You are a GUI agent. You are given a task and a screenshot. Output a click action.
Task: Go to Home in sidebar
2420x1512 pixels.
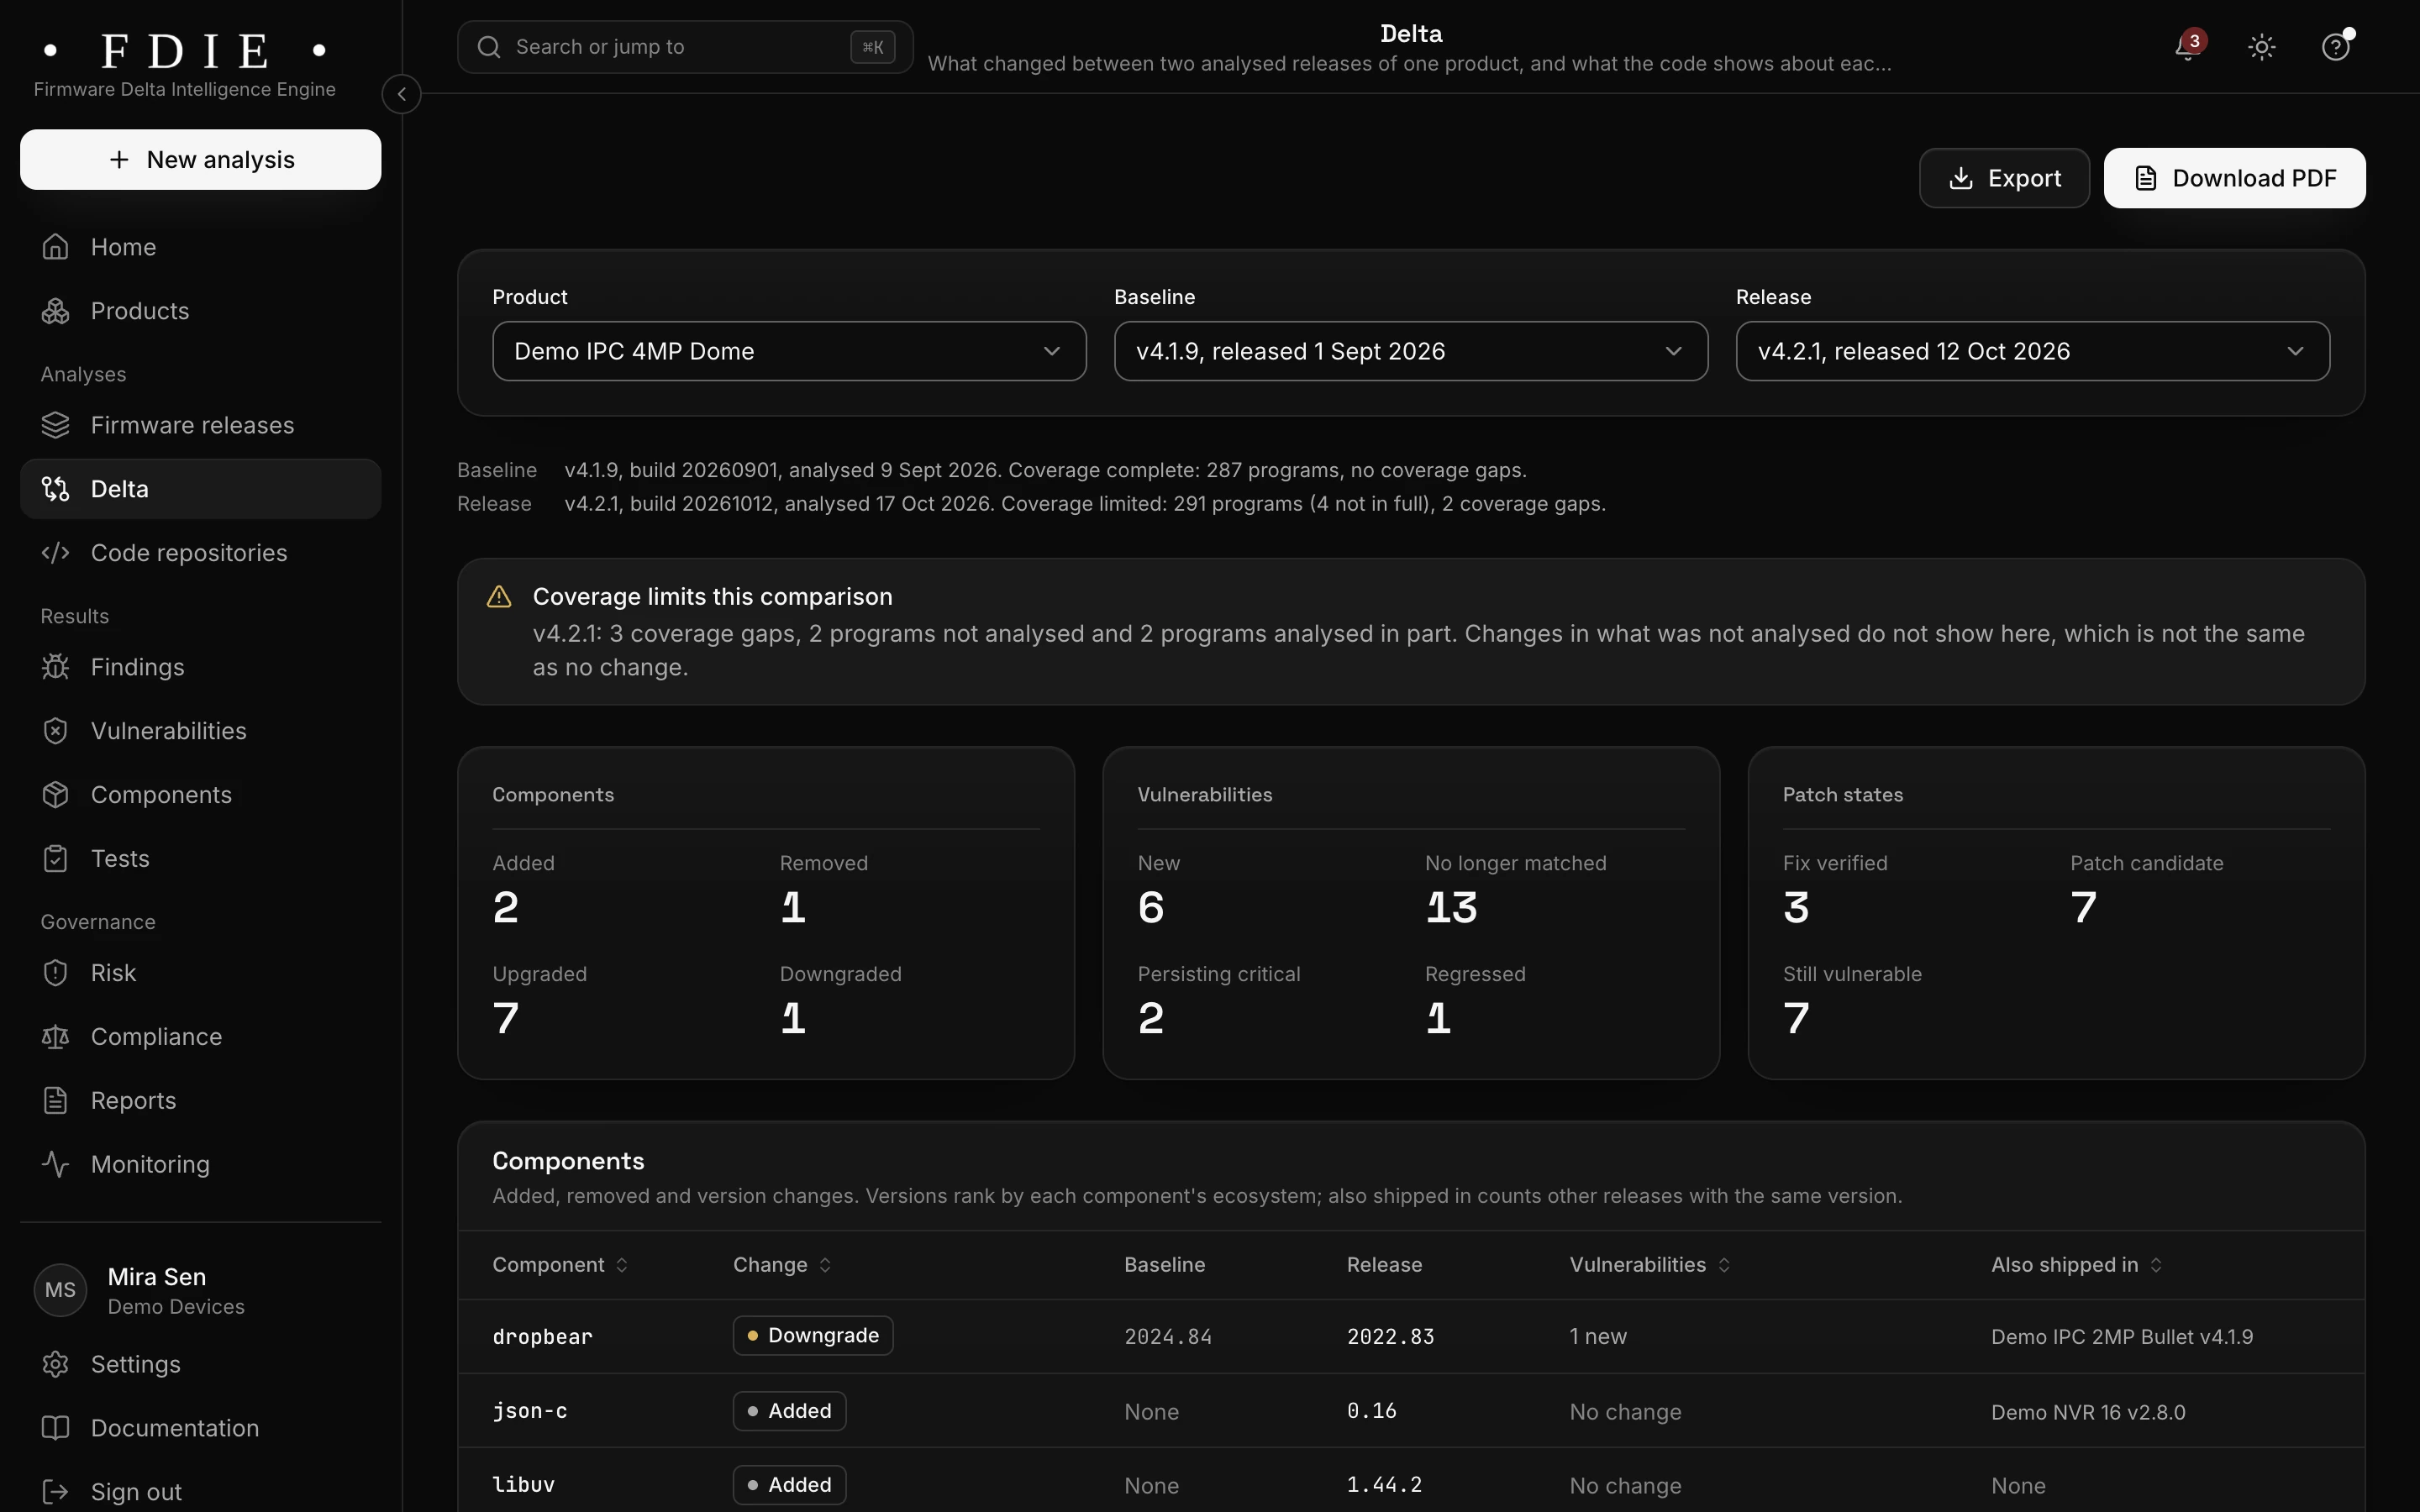(x=201, y=247)
